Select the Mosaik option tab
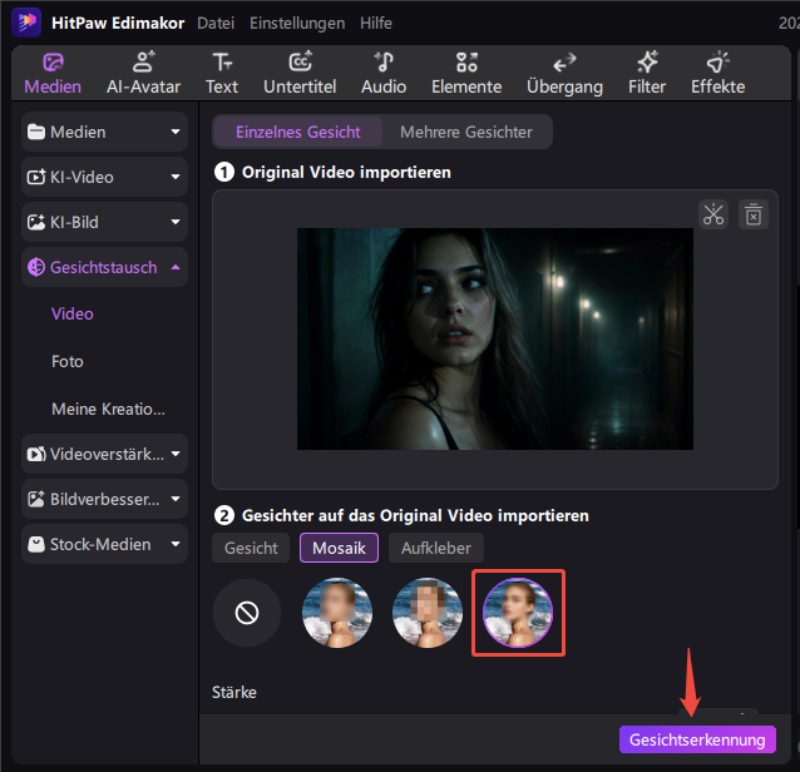 click(x=339, y=548)
